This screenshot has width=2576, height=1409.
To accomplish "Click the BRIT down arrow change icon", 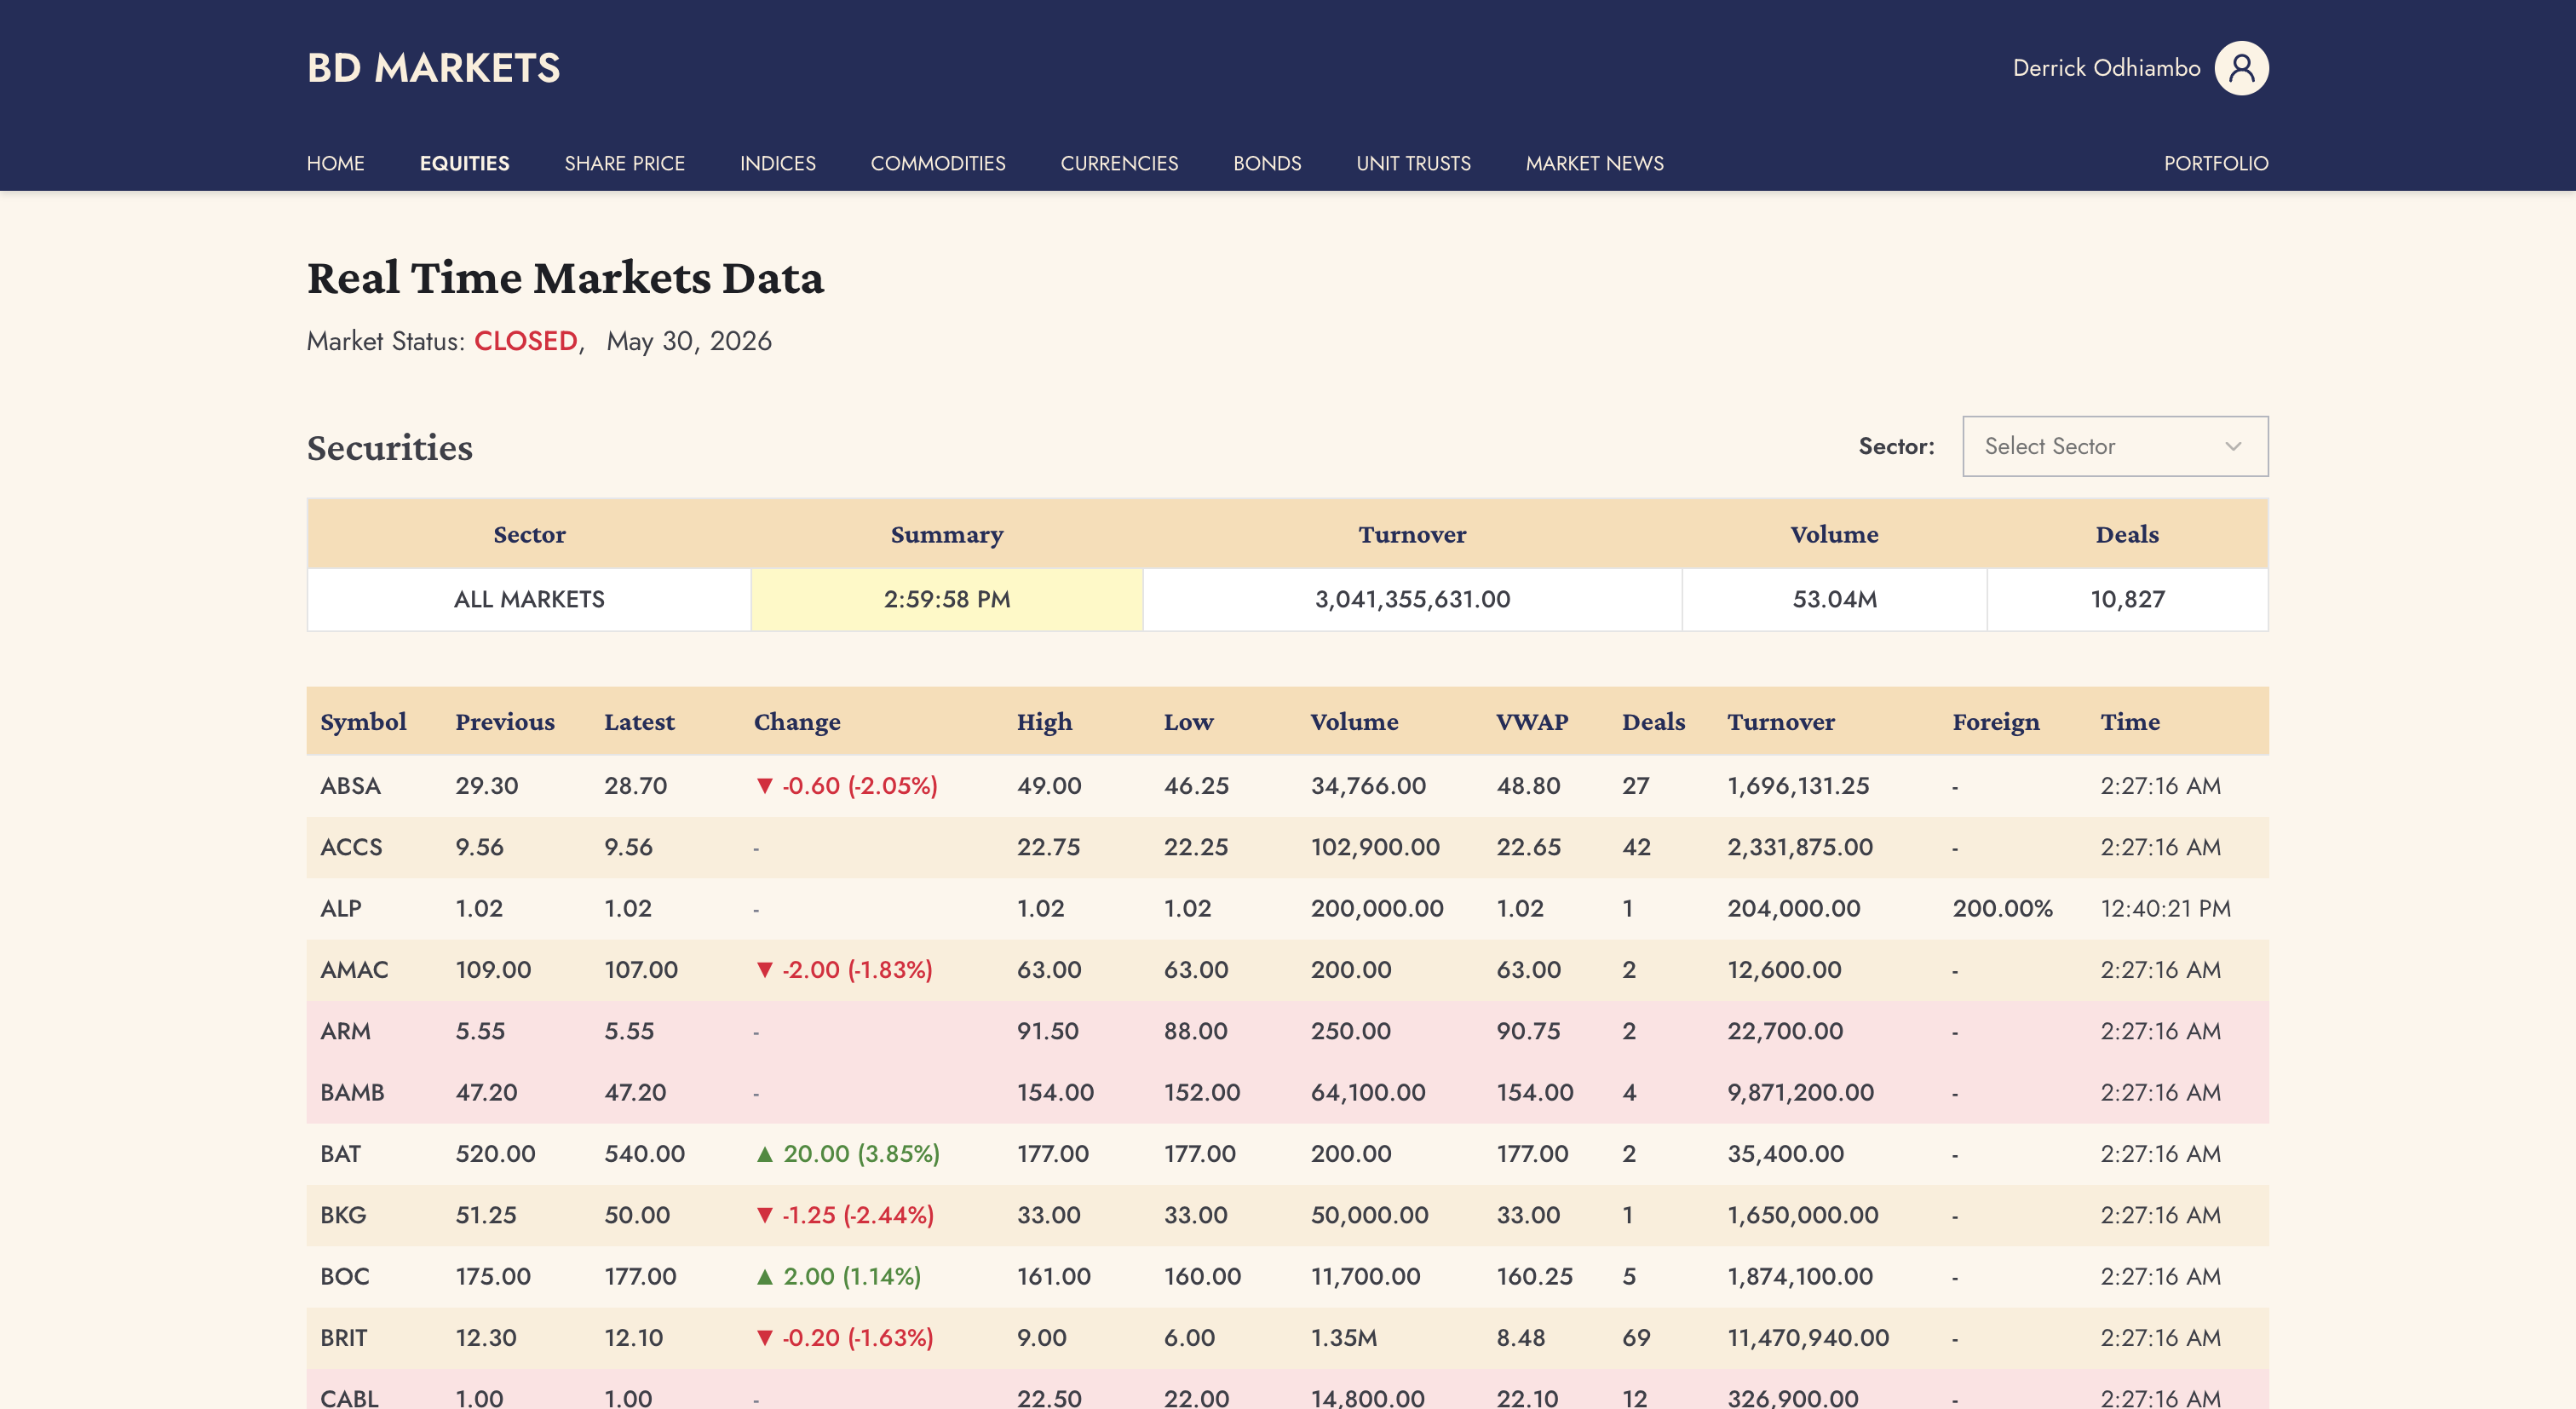I will (764, 1338).
